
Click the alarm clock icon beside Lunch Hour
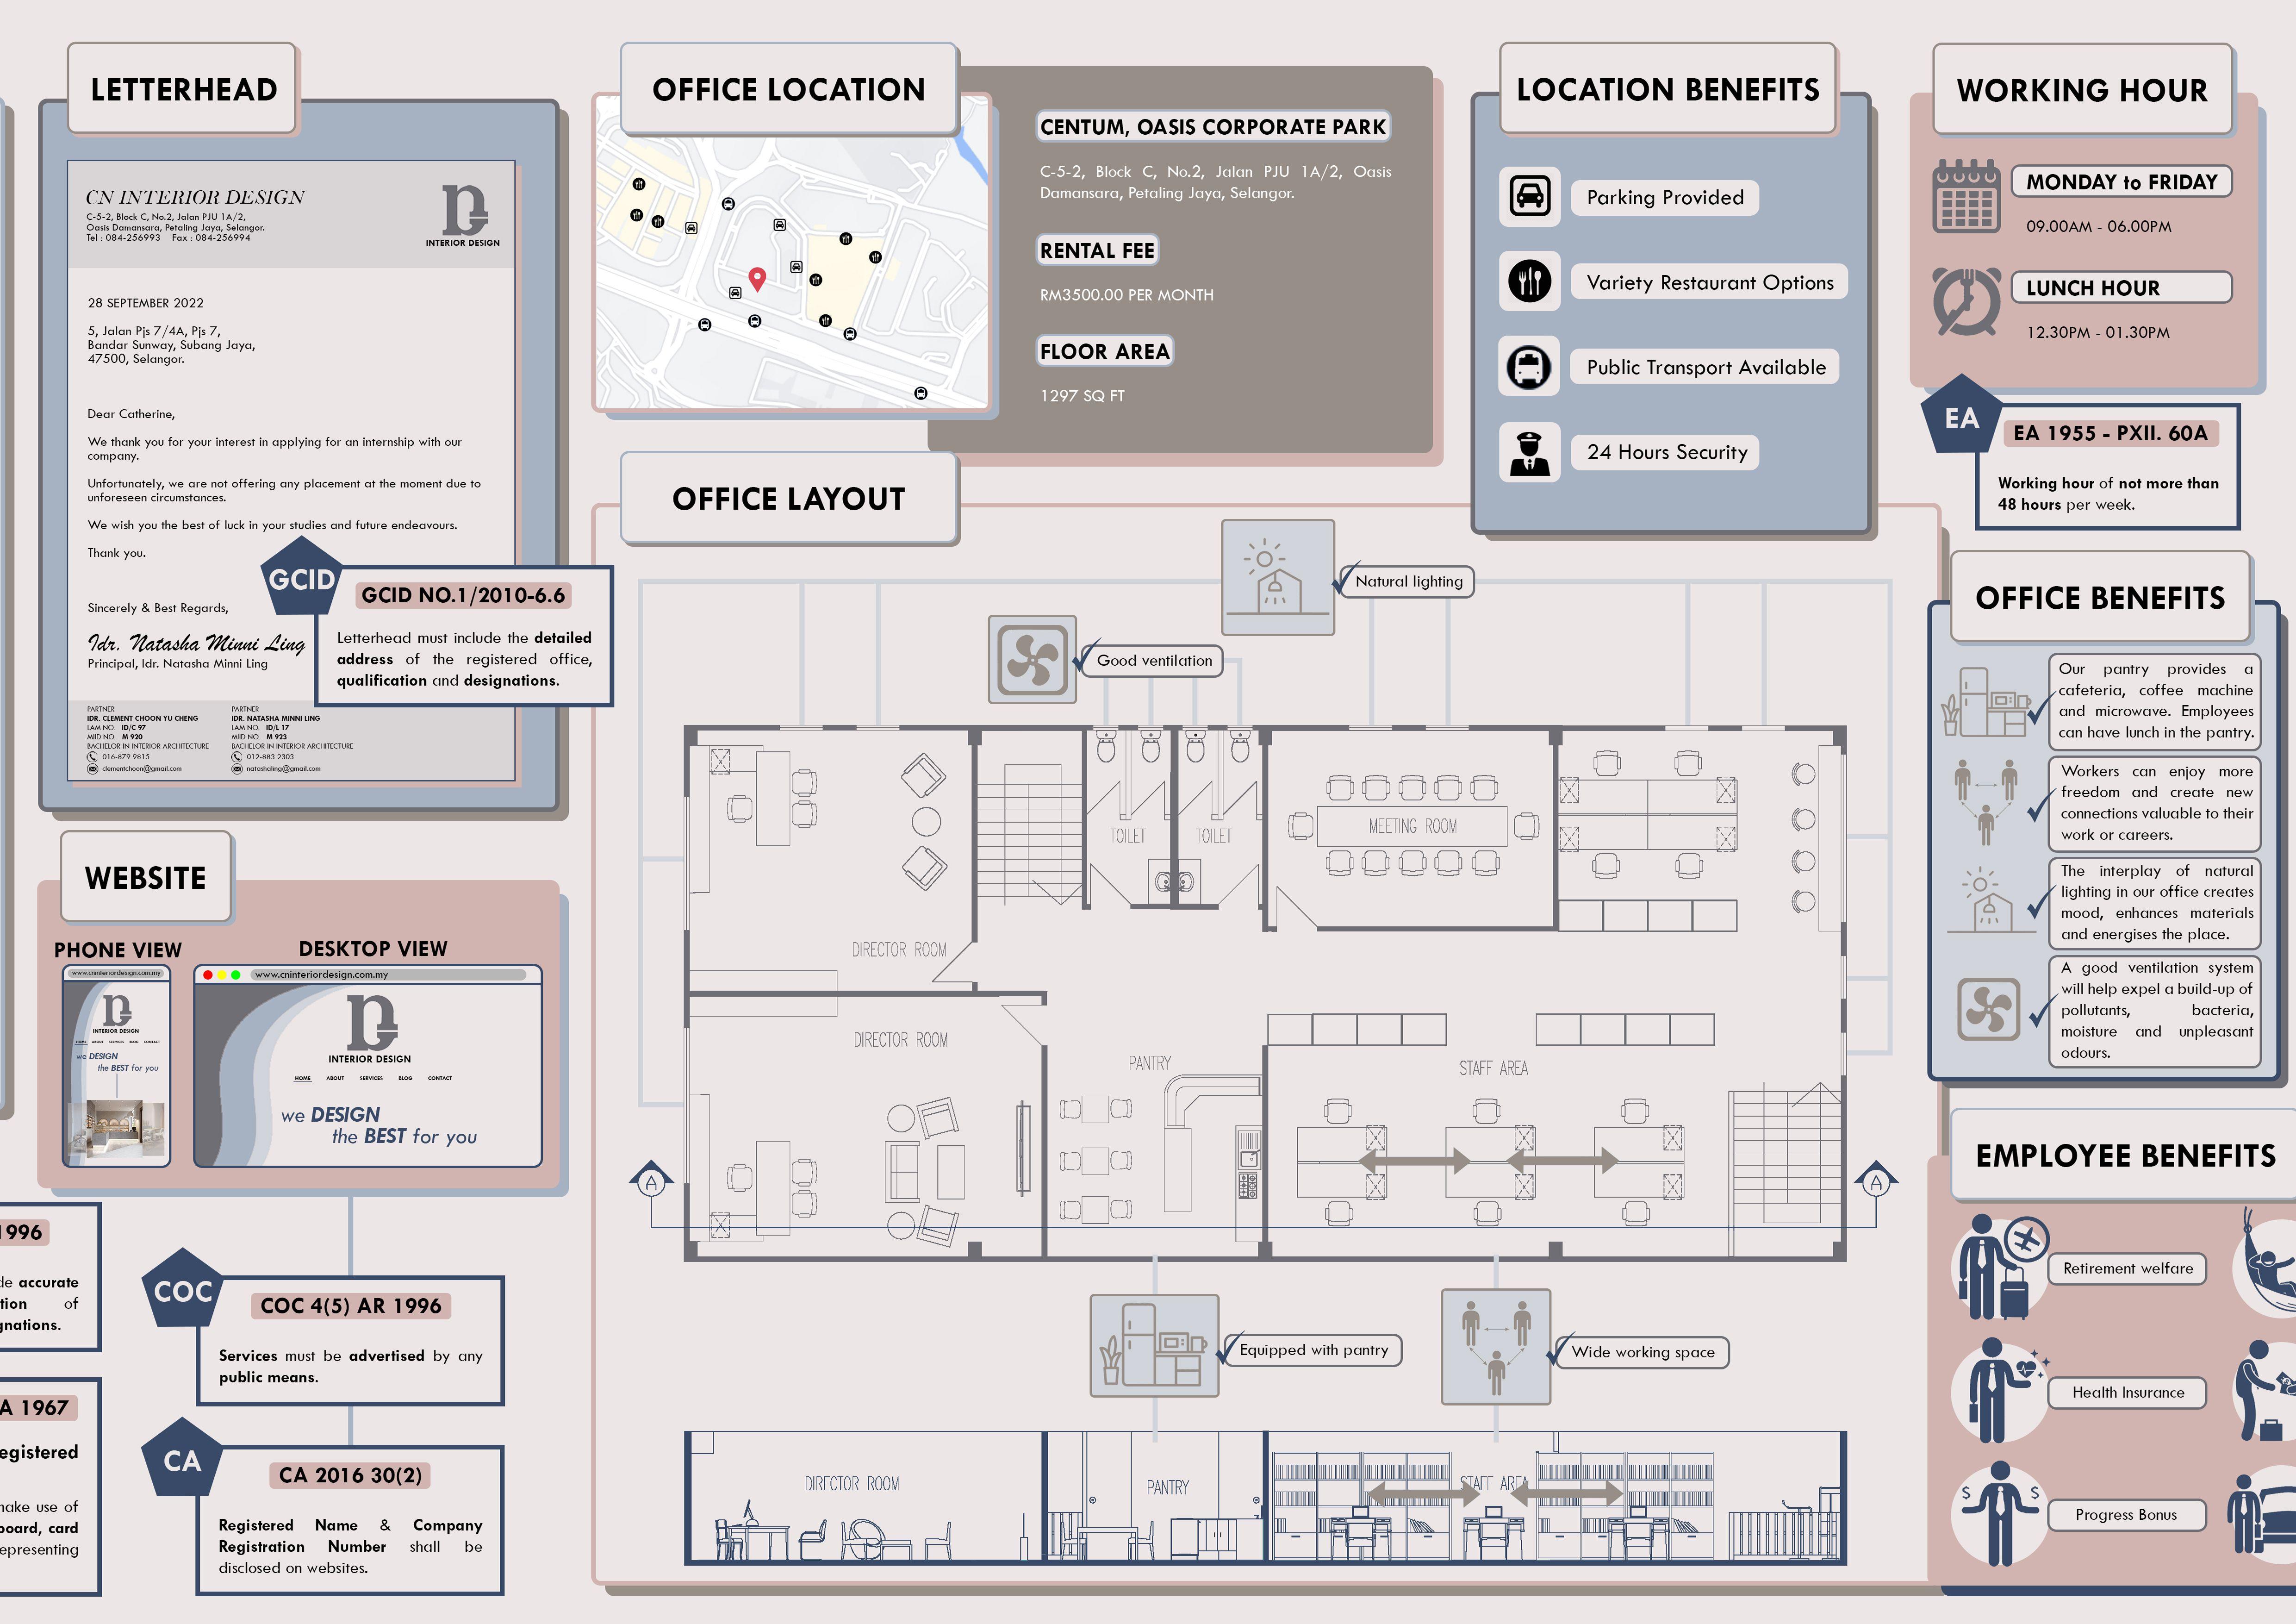click(1966, 301)
